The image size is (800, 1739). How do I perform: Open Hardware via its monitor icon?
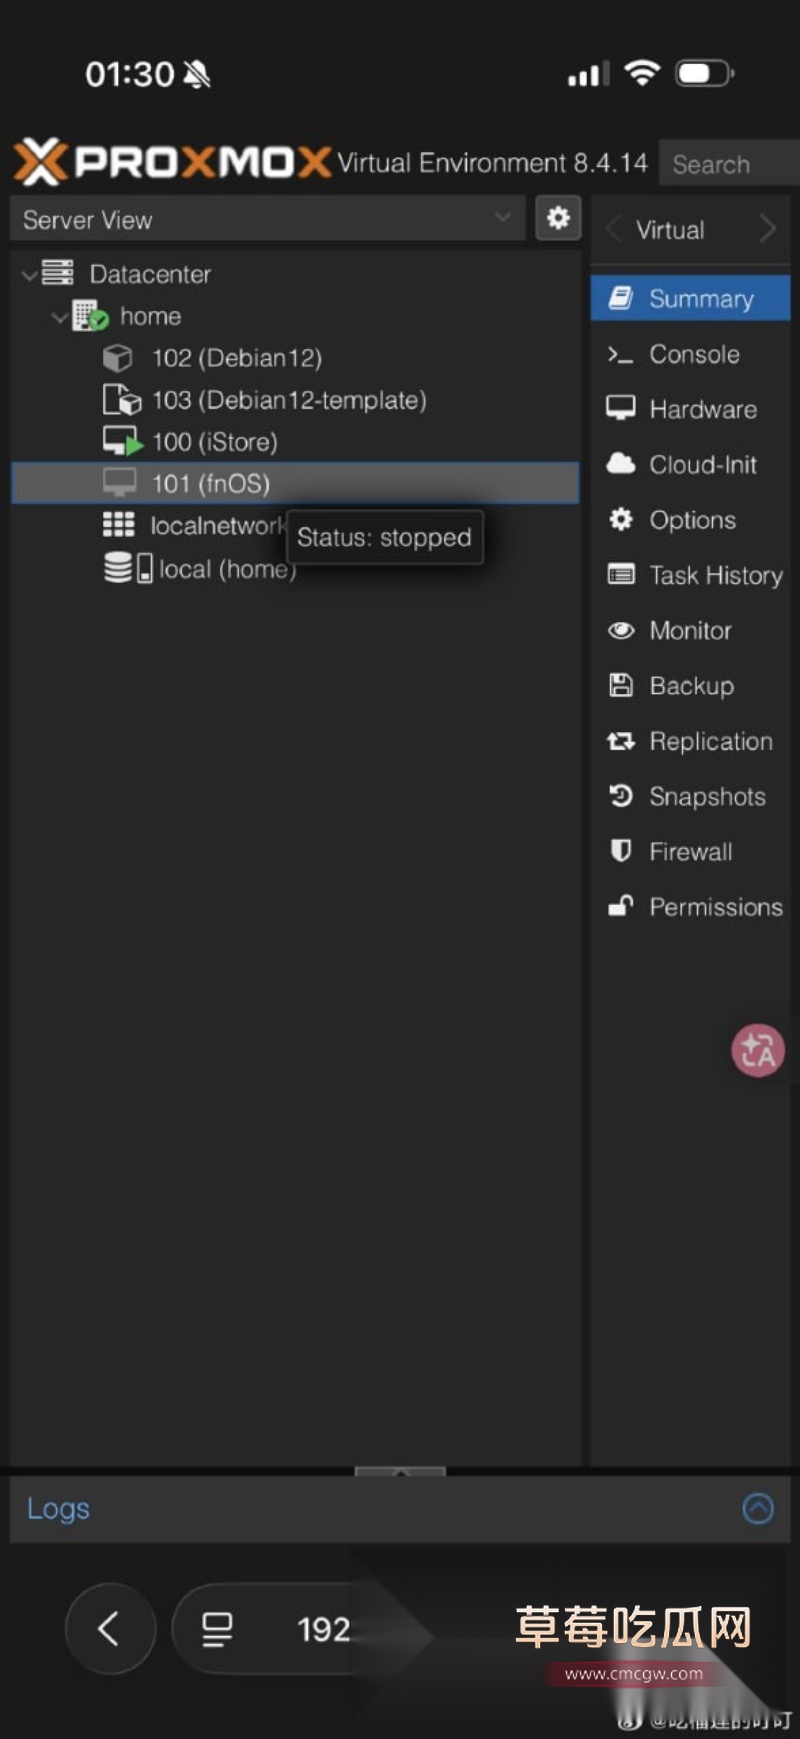(621, 408)
